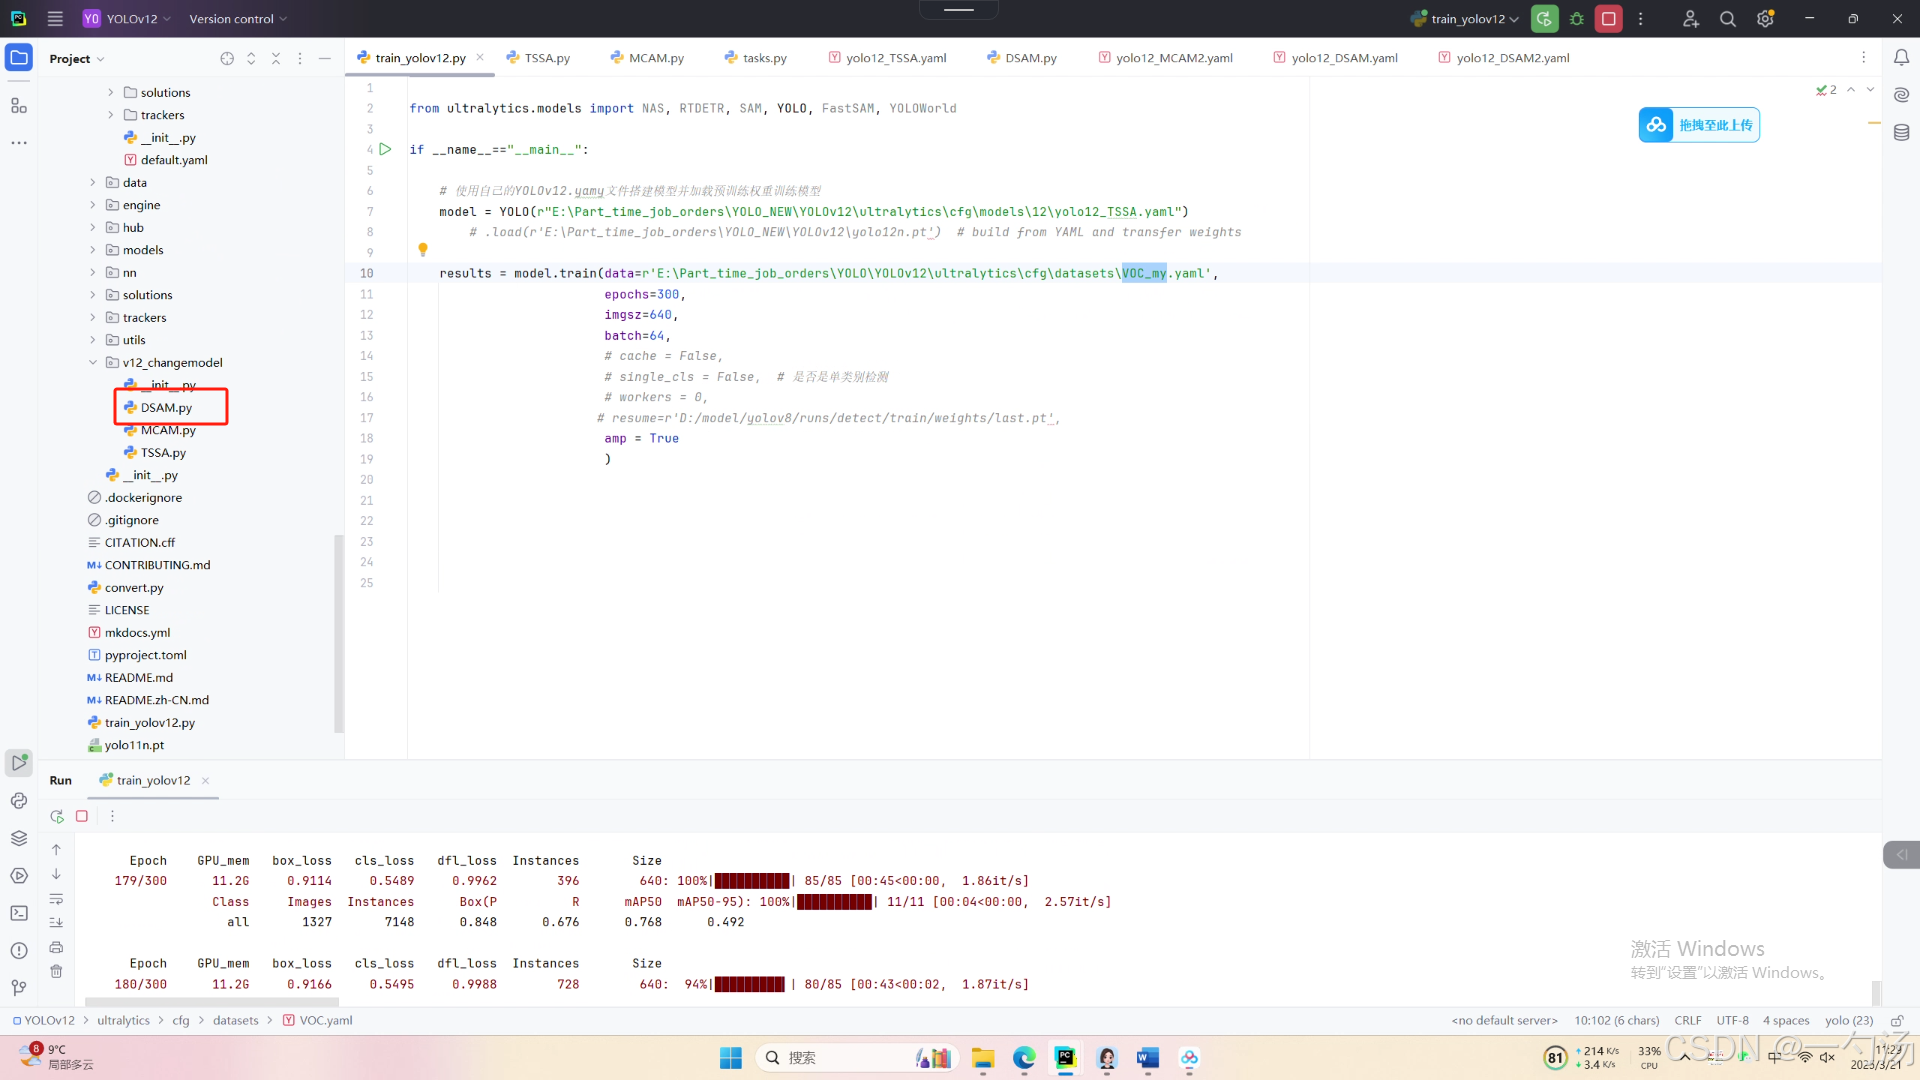Screen dimensions: 1920x1080
Task: Switch to the TSSA.py editor tab
Action: click(546, 58)
